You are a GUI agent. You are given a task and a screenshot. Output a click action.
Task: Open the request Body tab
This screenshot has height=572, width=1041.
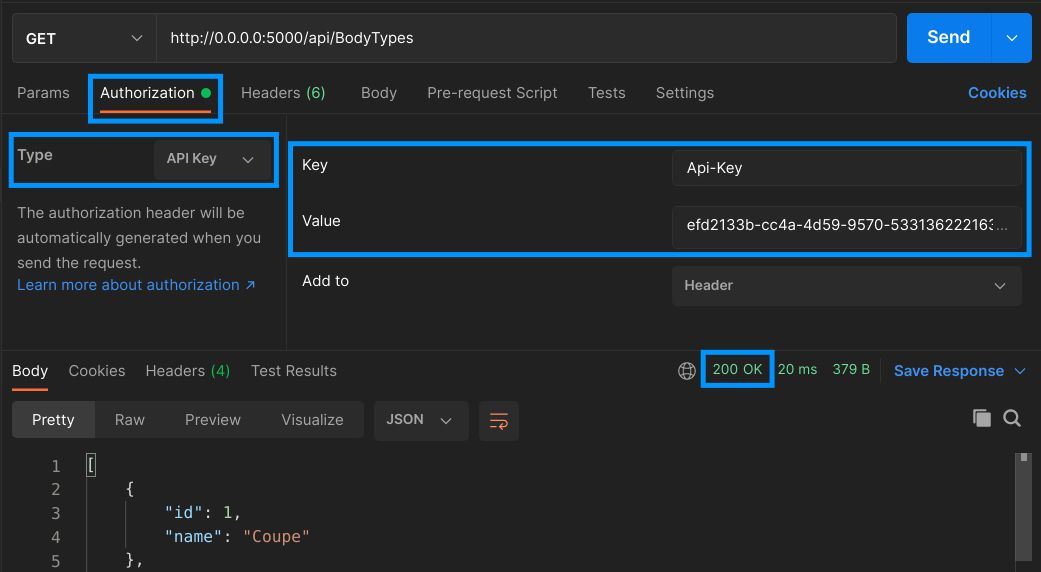click(x=378, y=93)
